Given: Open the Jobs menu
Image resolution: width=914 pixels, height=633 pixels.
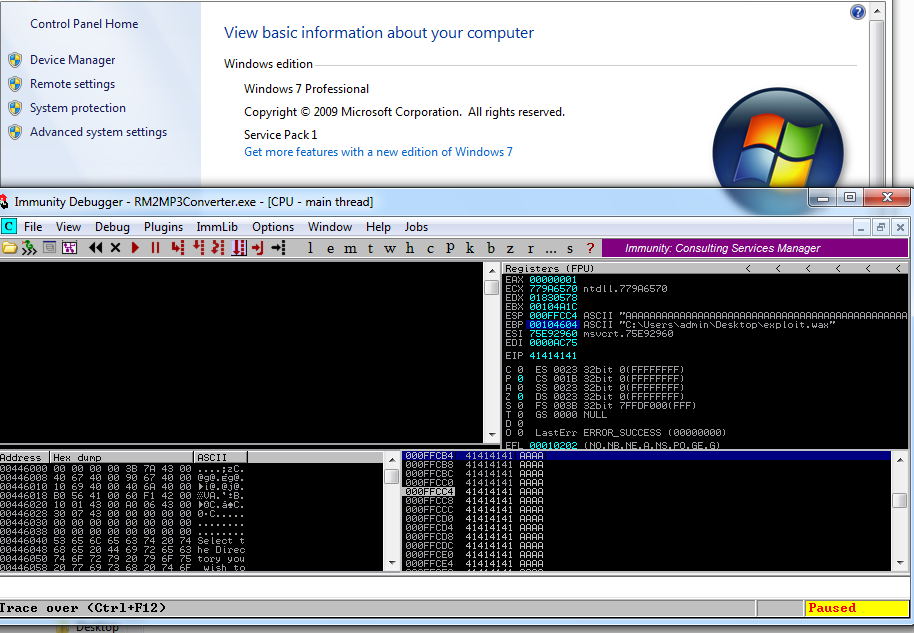Looking at the screenshot, I should click(x=416, y=227).
